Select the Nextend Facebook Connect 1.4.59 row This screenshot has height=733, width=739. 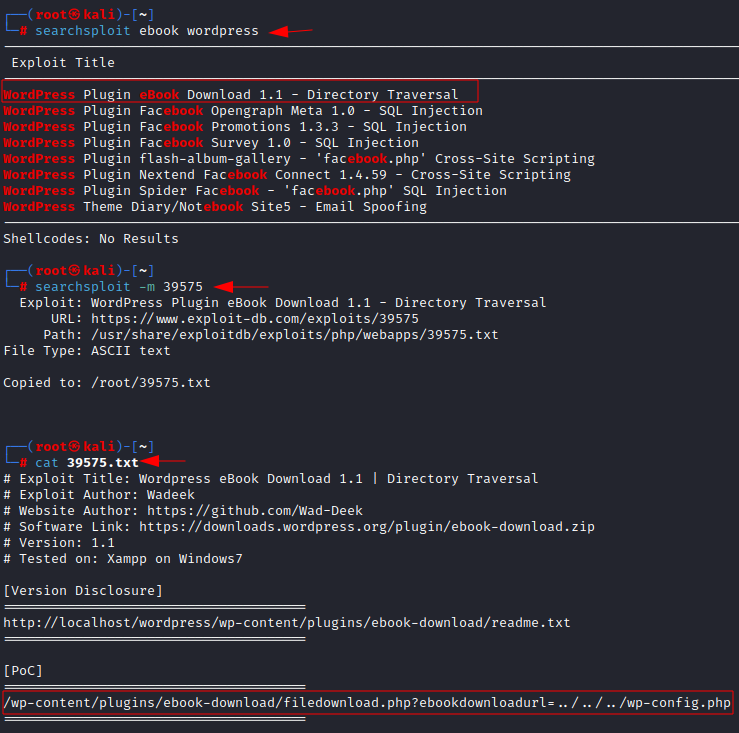[287, 175]
